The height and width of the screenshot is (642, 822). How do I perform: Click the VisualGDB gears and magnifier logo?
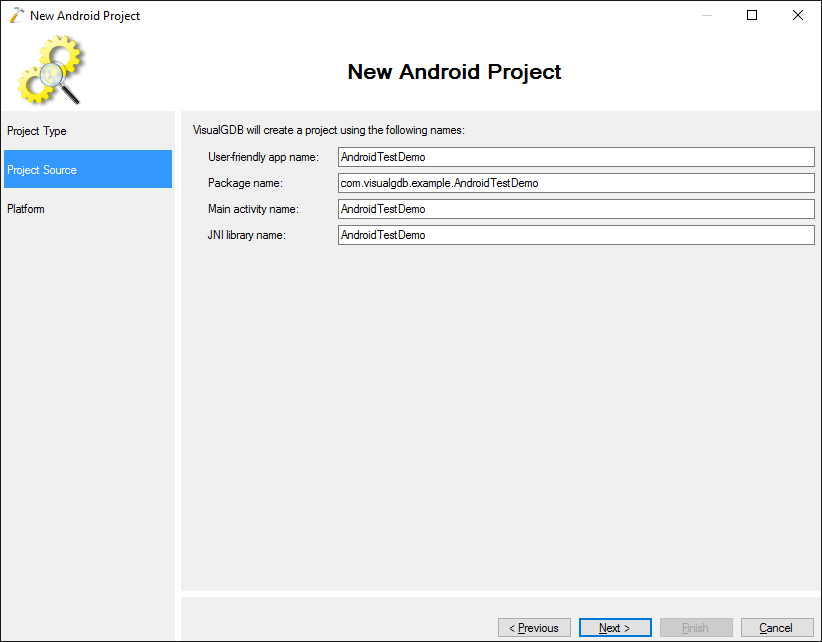(50, 70)
